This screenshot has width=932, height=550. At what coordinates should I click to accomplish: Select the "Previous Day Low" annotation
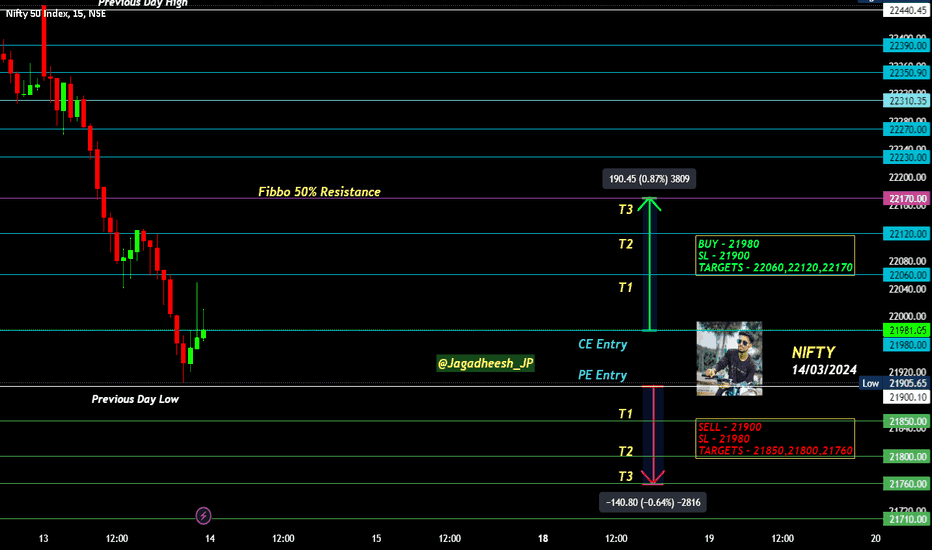tap(135, 399)
